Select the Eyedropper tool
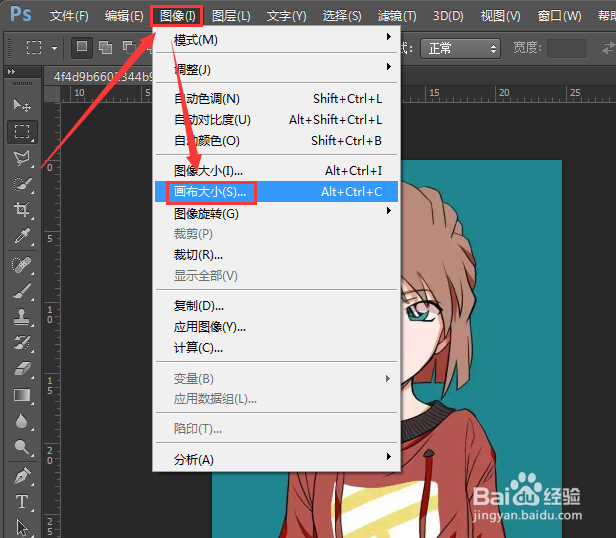This screenshot has height=538, width=616. click(22, 236)
